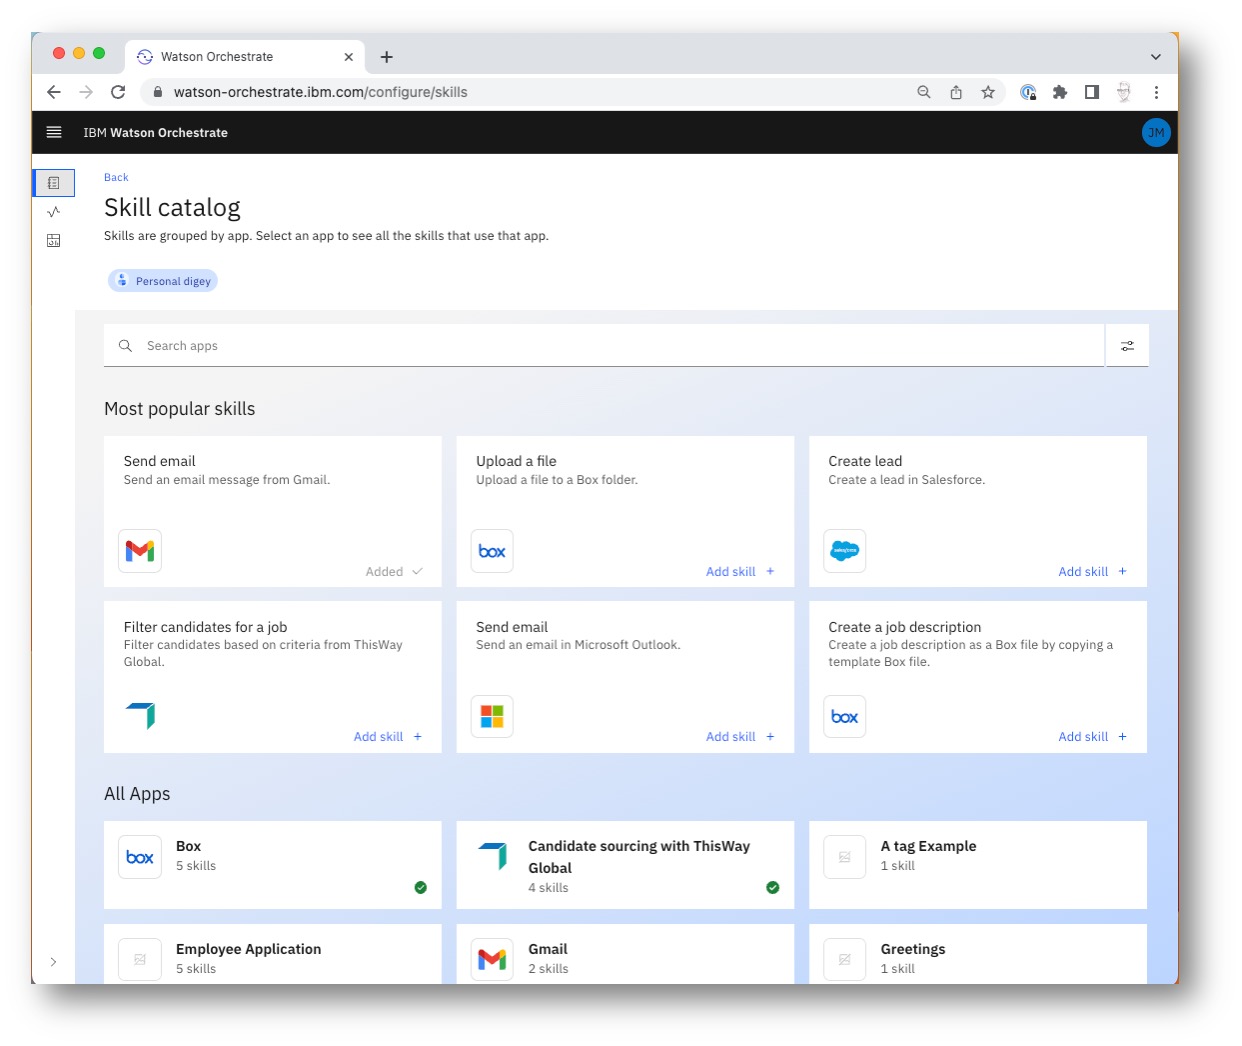Viewport: 1242px width, 1046px height.
Task: Add skill for Upload a file
Action: 740,571
